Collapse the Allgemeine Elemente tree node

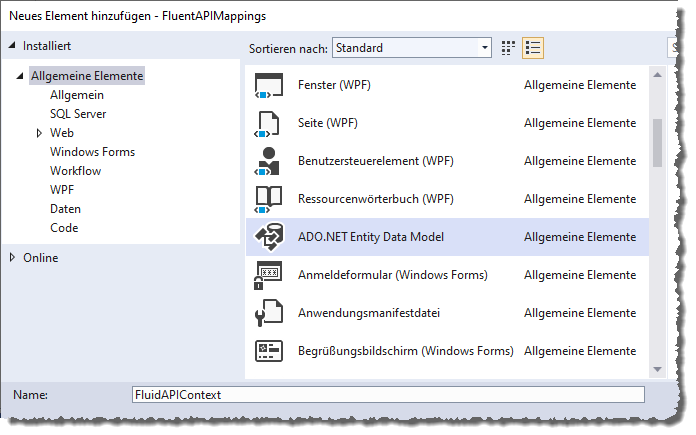click(20, 76)
